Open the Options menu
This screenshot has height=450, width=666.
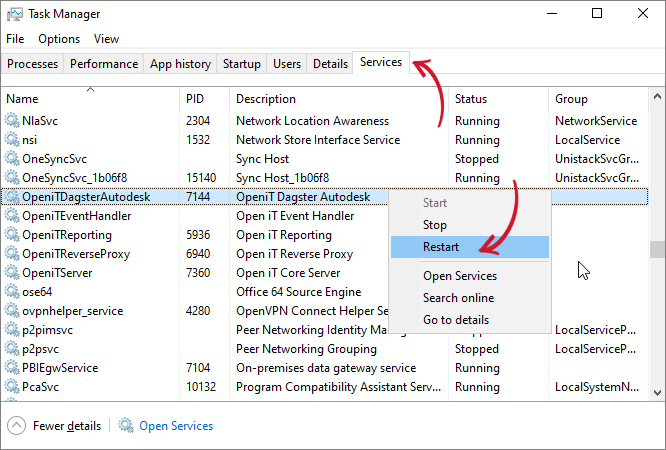59,39
